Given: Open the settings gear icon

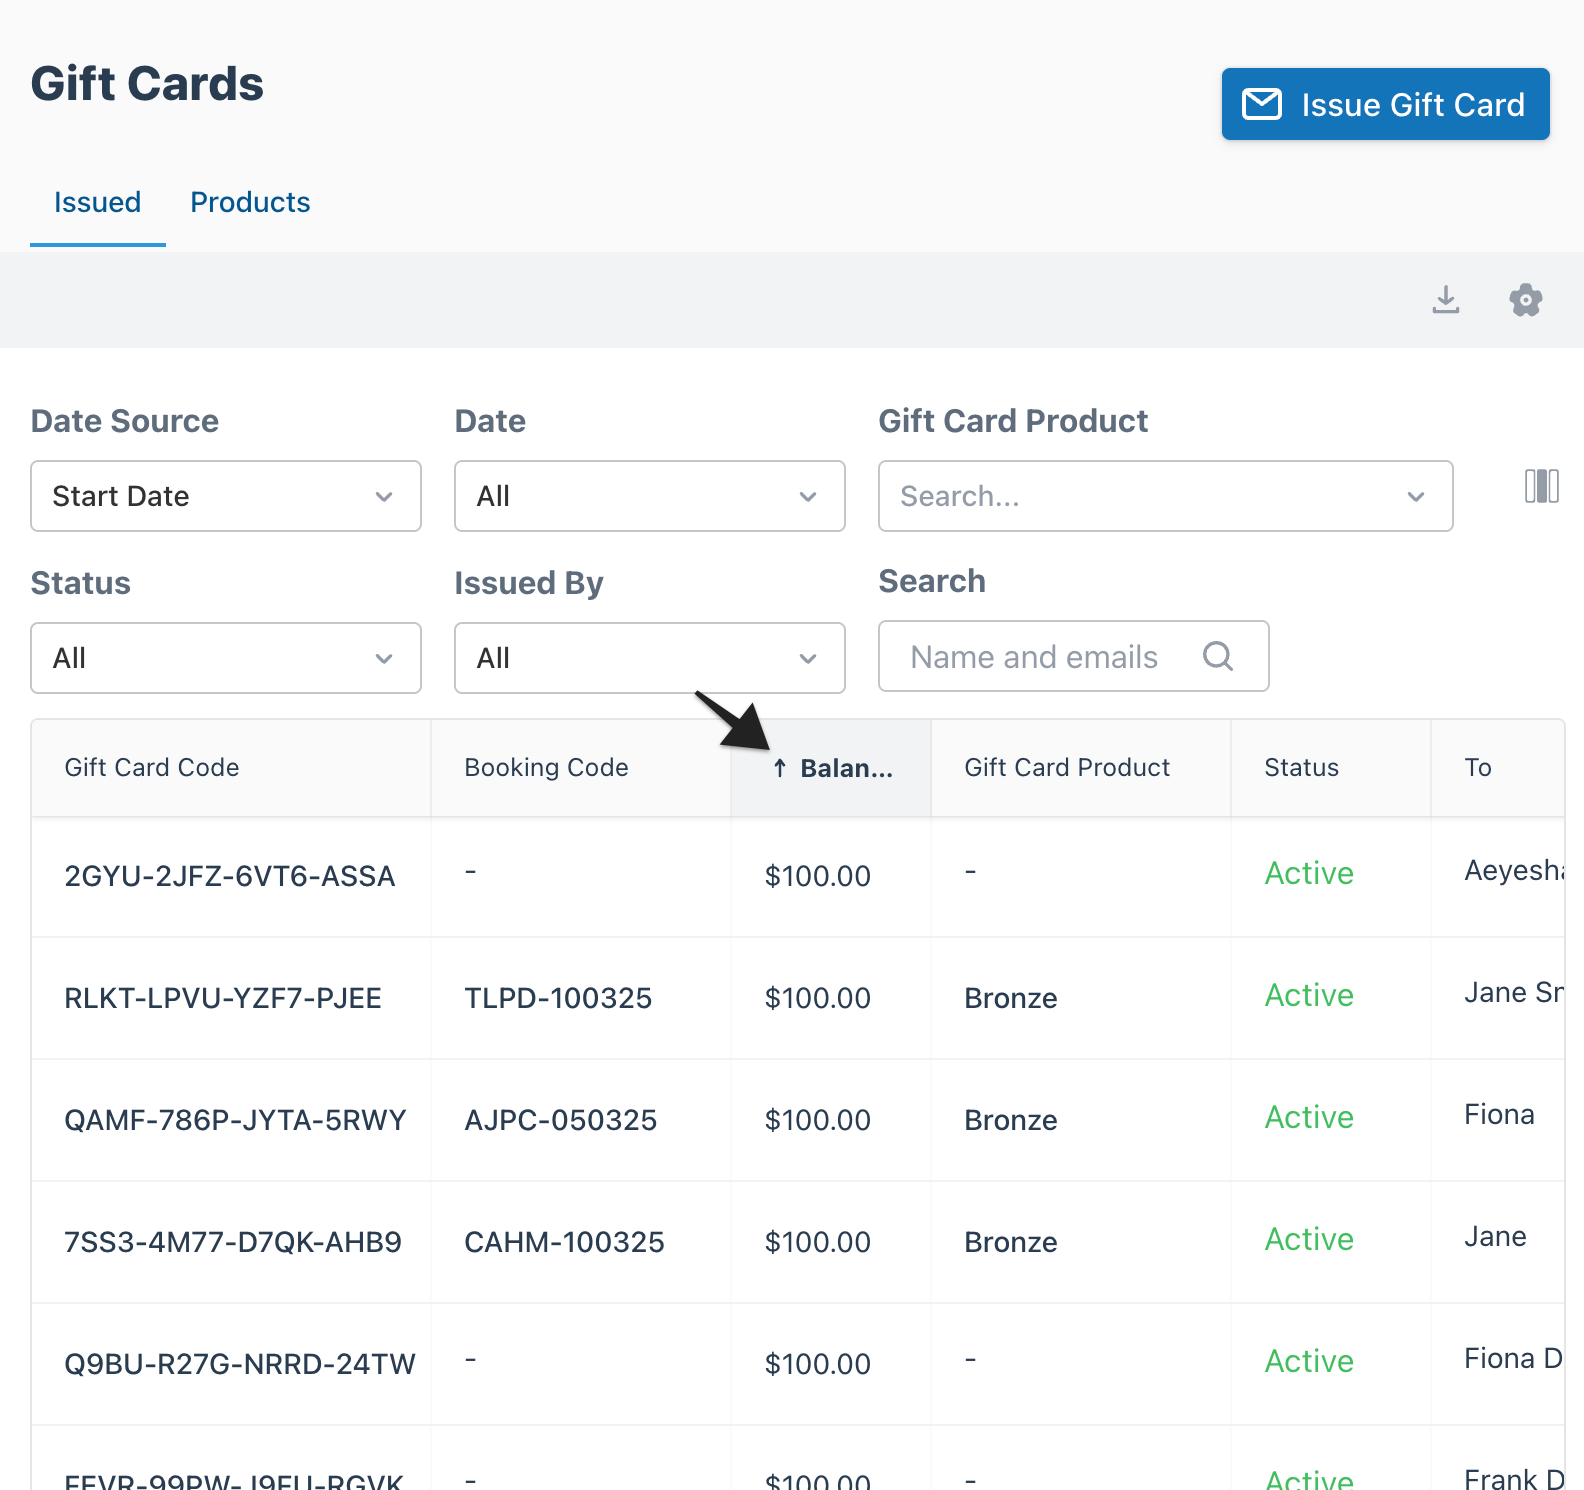Looking at the screenshot, I should (1526, 299).
